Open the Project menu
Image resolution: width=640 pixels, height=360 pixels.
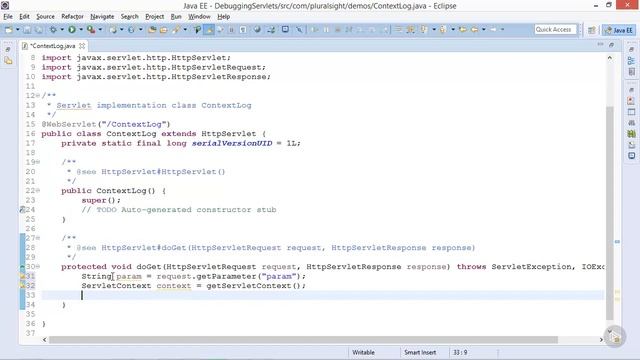pyautogui.click(x=155, y=17)
